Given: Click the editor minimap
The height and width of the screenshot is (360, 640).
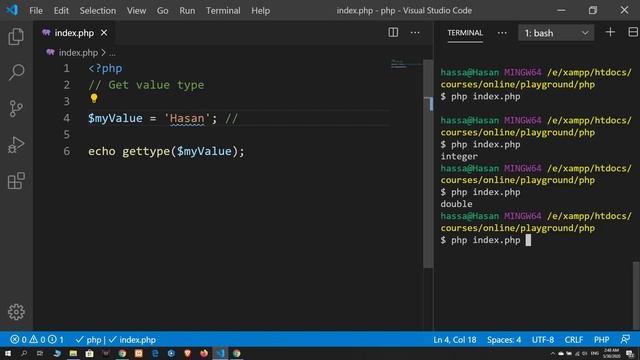Looking at the screenshot, I should pyautogui.click(x=406, y=64).
